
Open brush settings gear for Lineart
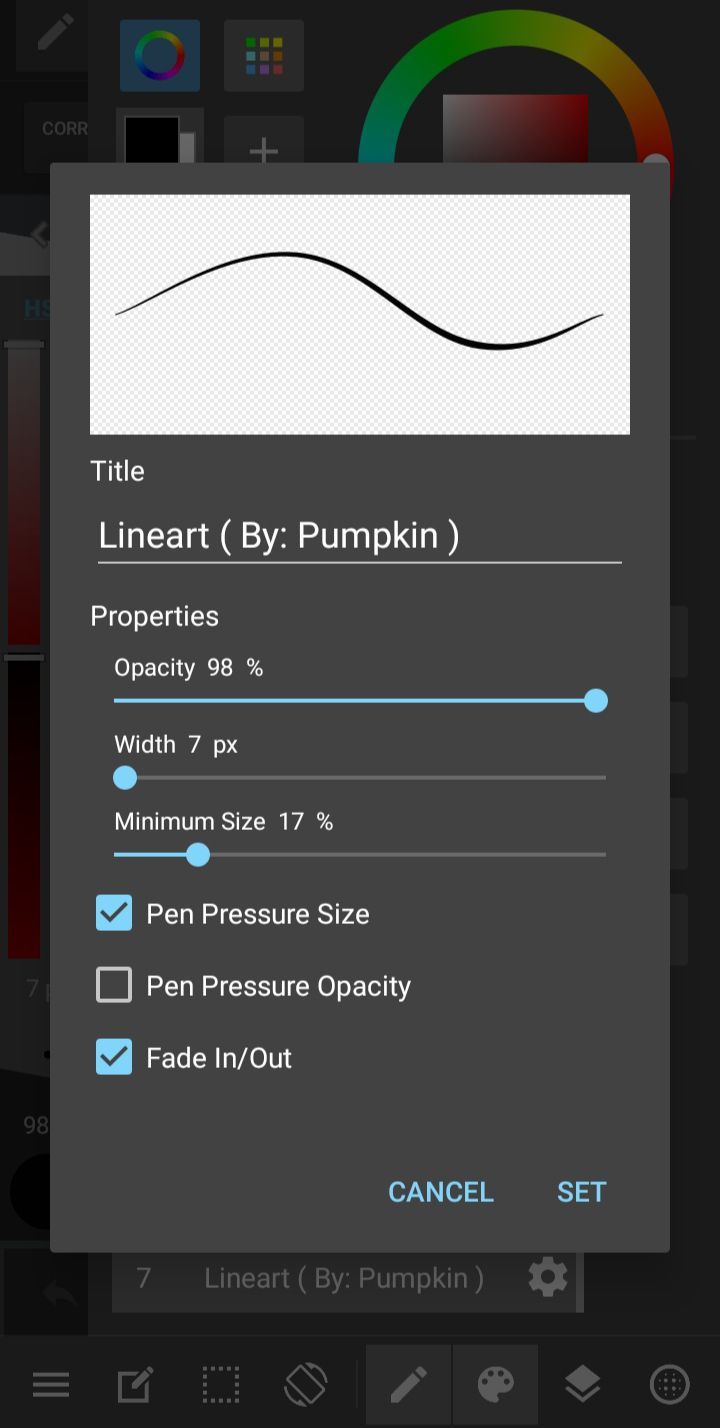(x=548, y=1278)
